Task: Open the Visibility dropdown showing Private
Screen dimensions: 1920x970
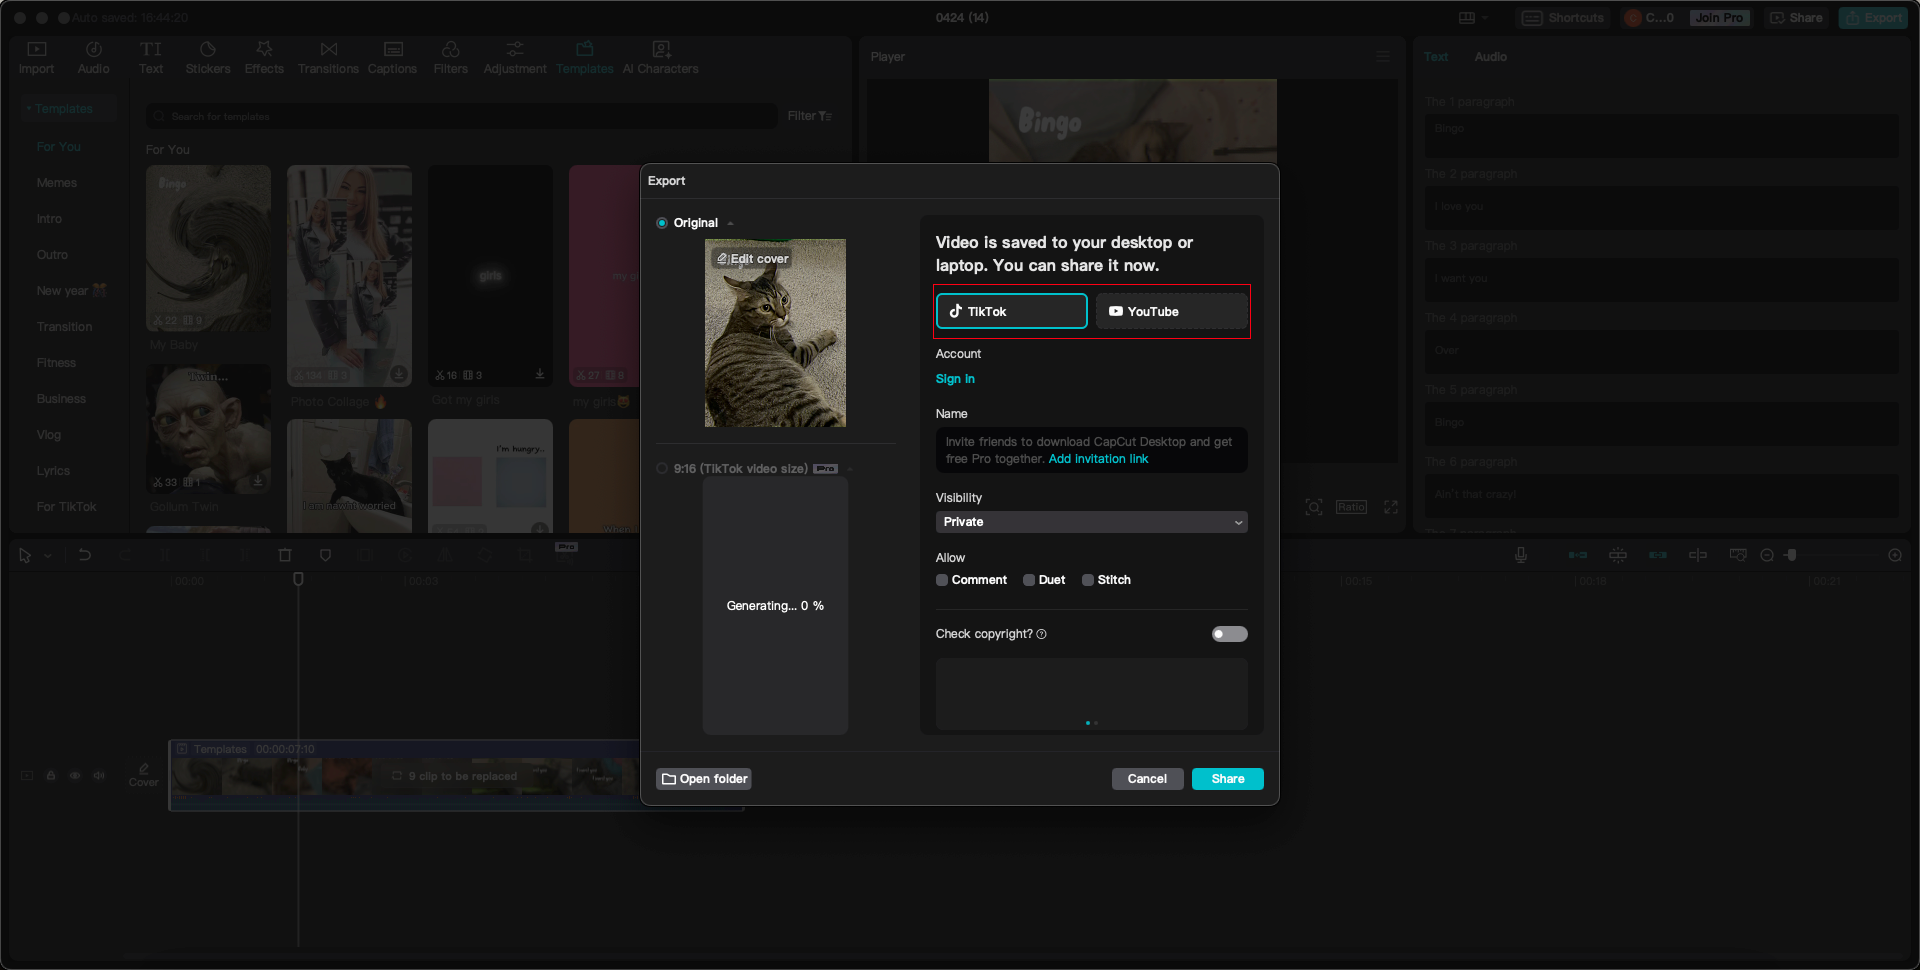Action: click(1092, 522)
